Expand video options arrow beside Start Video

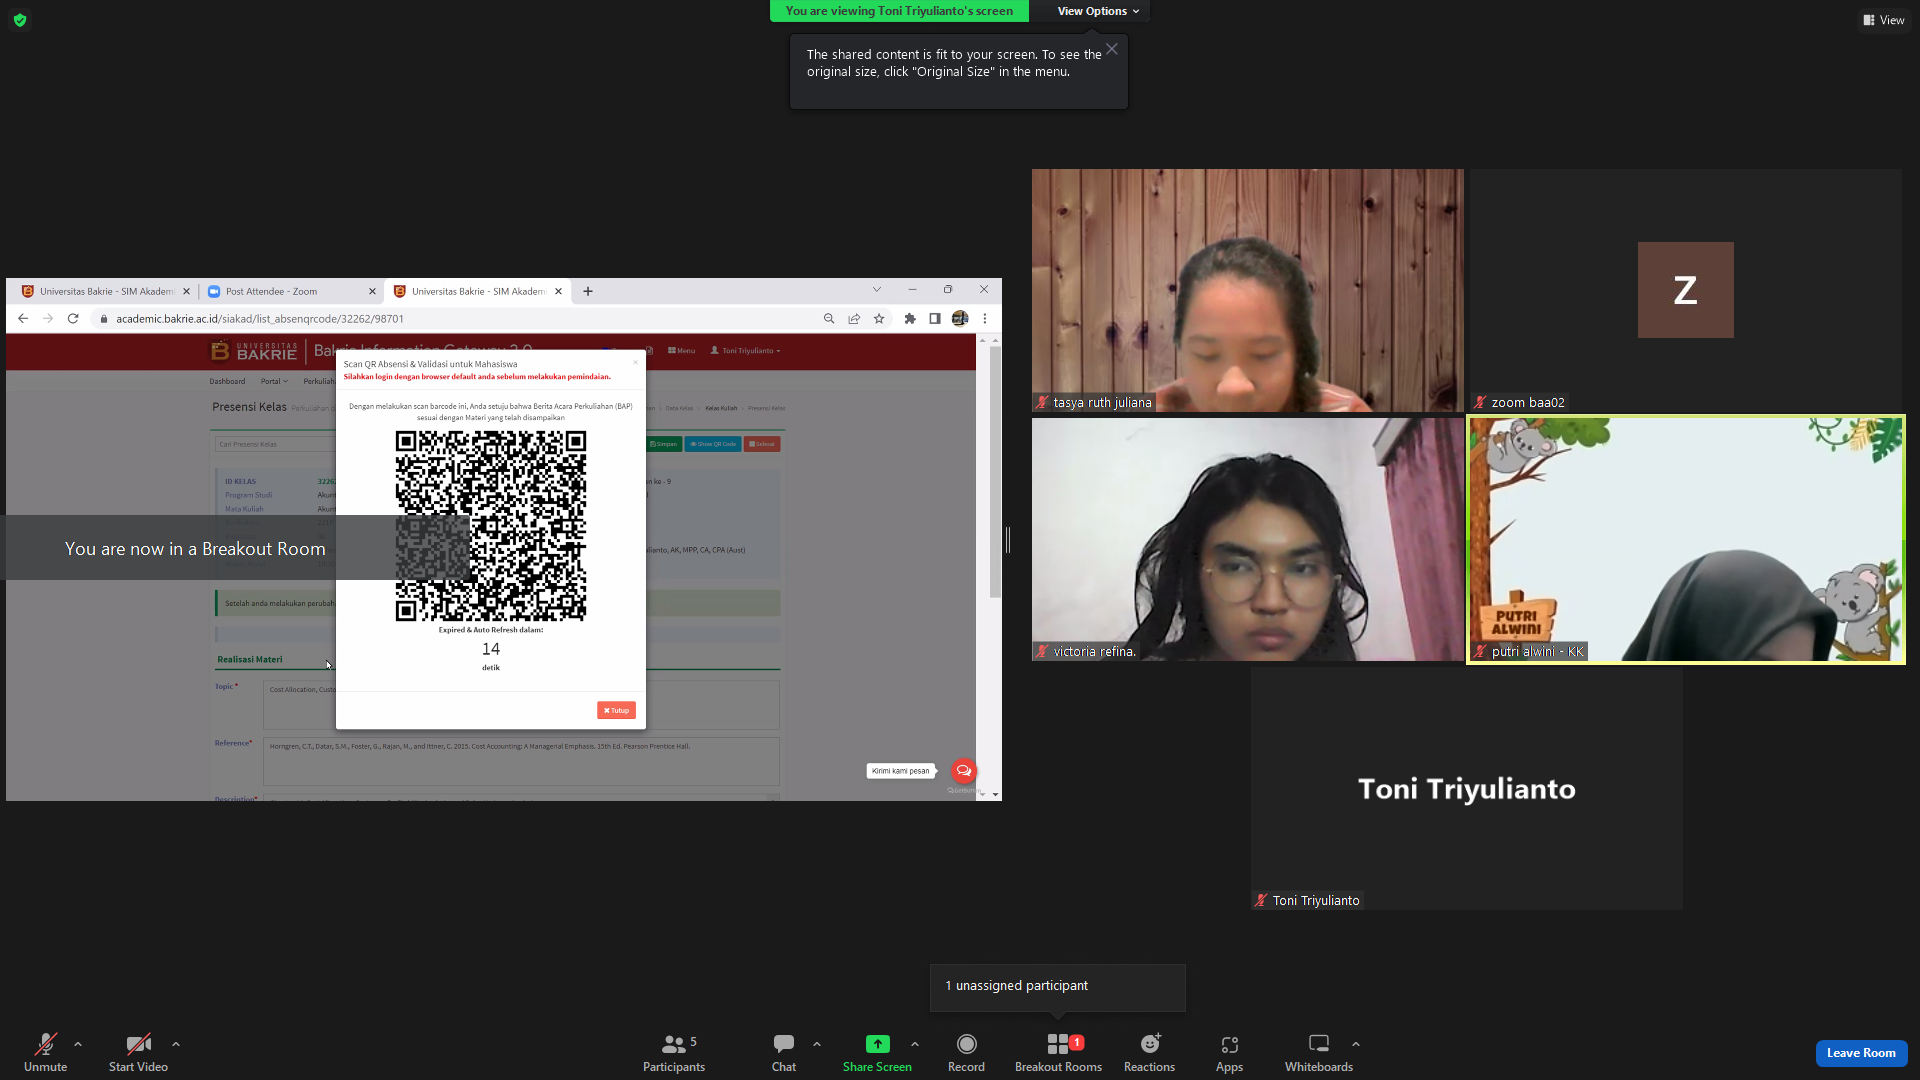pyautogui.click(x=176, y=1044)
